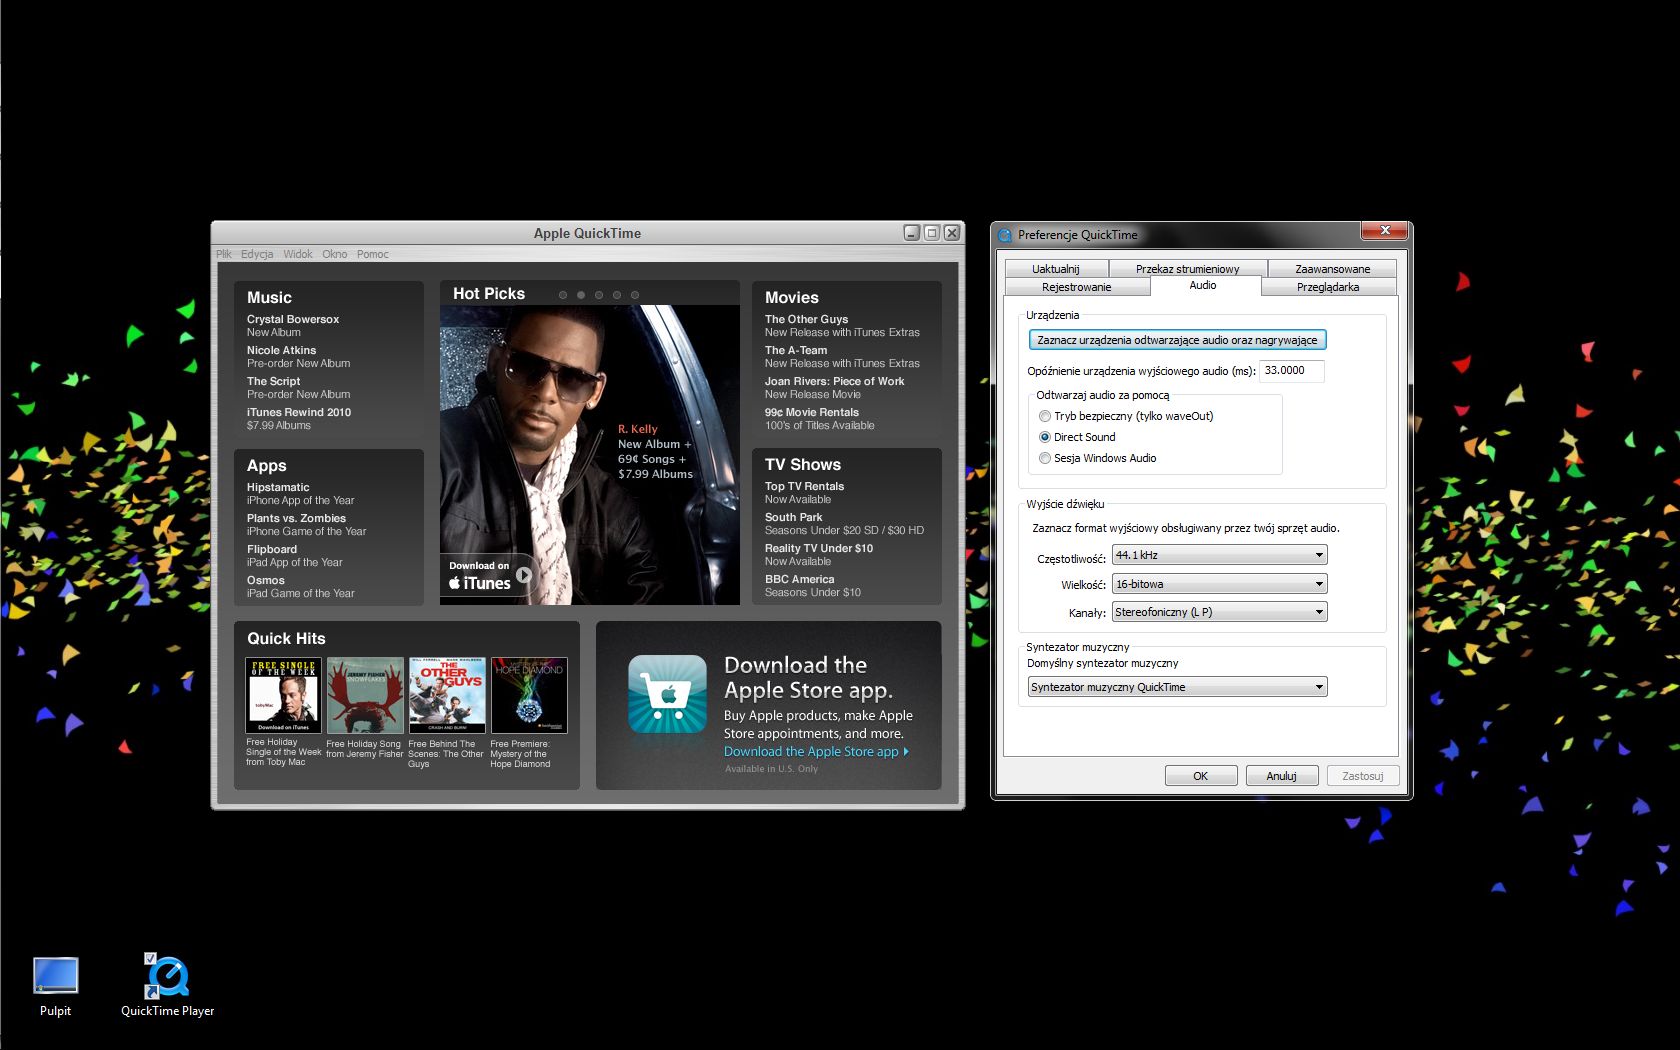The width and height of the screenshot is (1680, 1050).
Task: Open The A-Team movie entry
Action: [x=842, y=357]
